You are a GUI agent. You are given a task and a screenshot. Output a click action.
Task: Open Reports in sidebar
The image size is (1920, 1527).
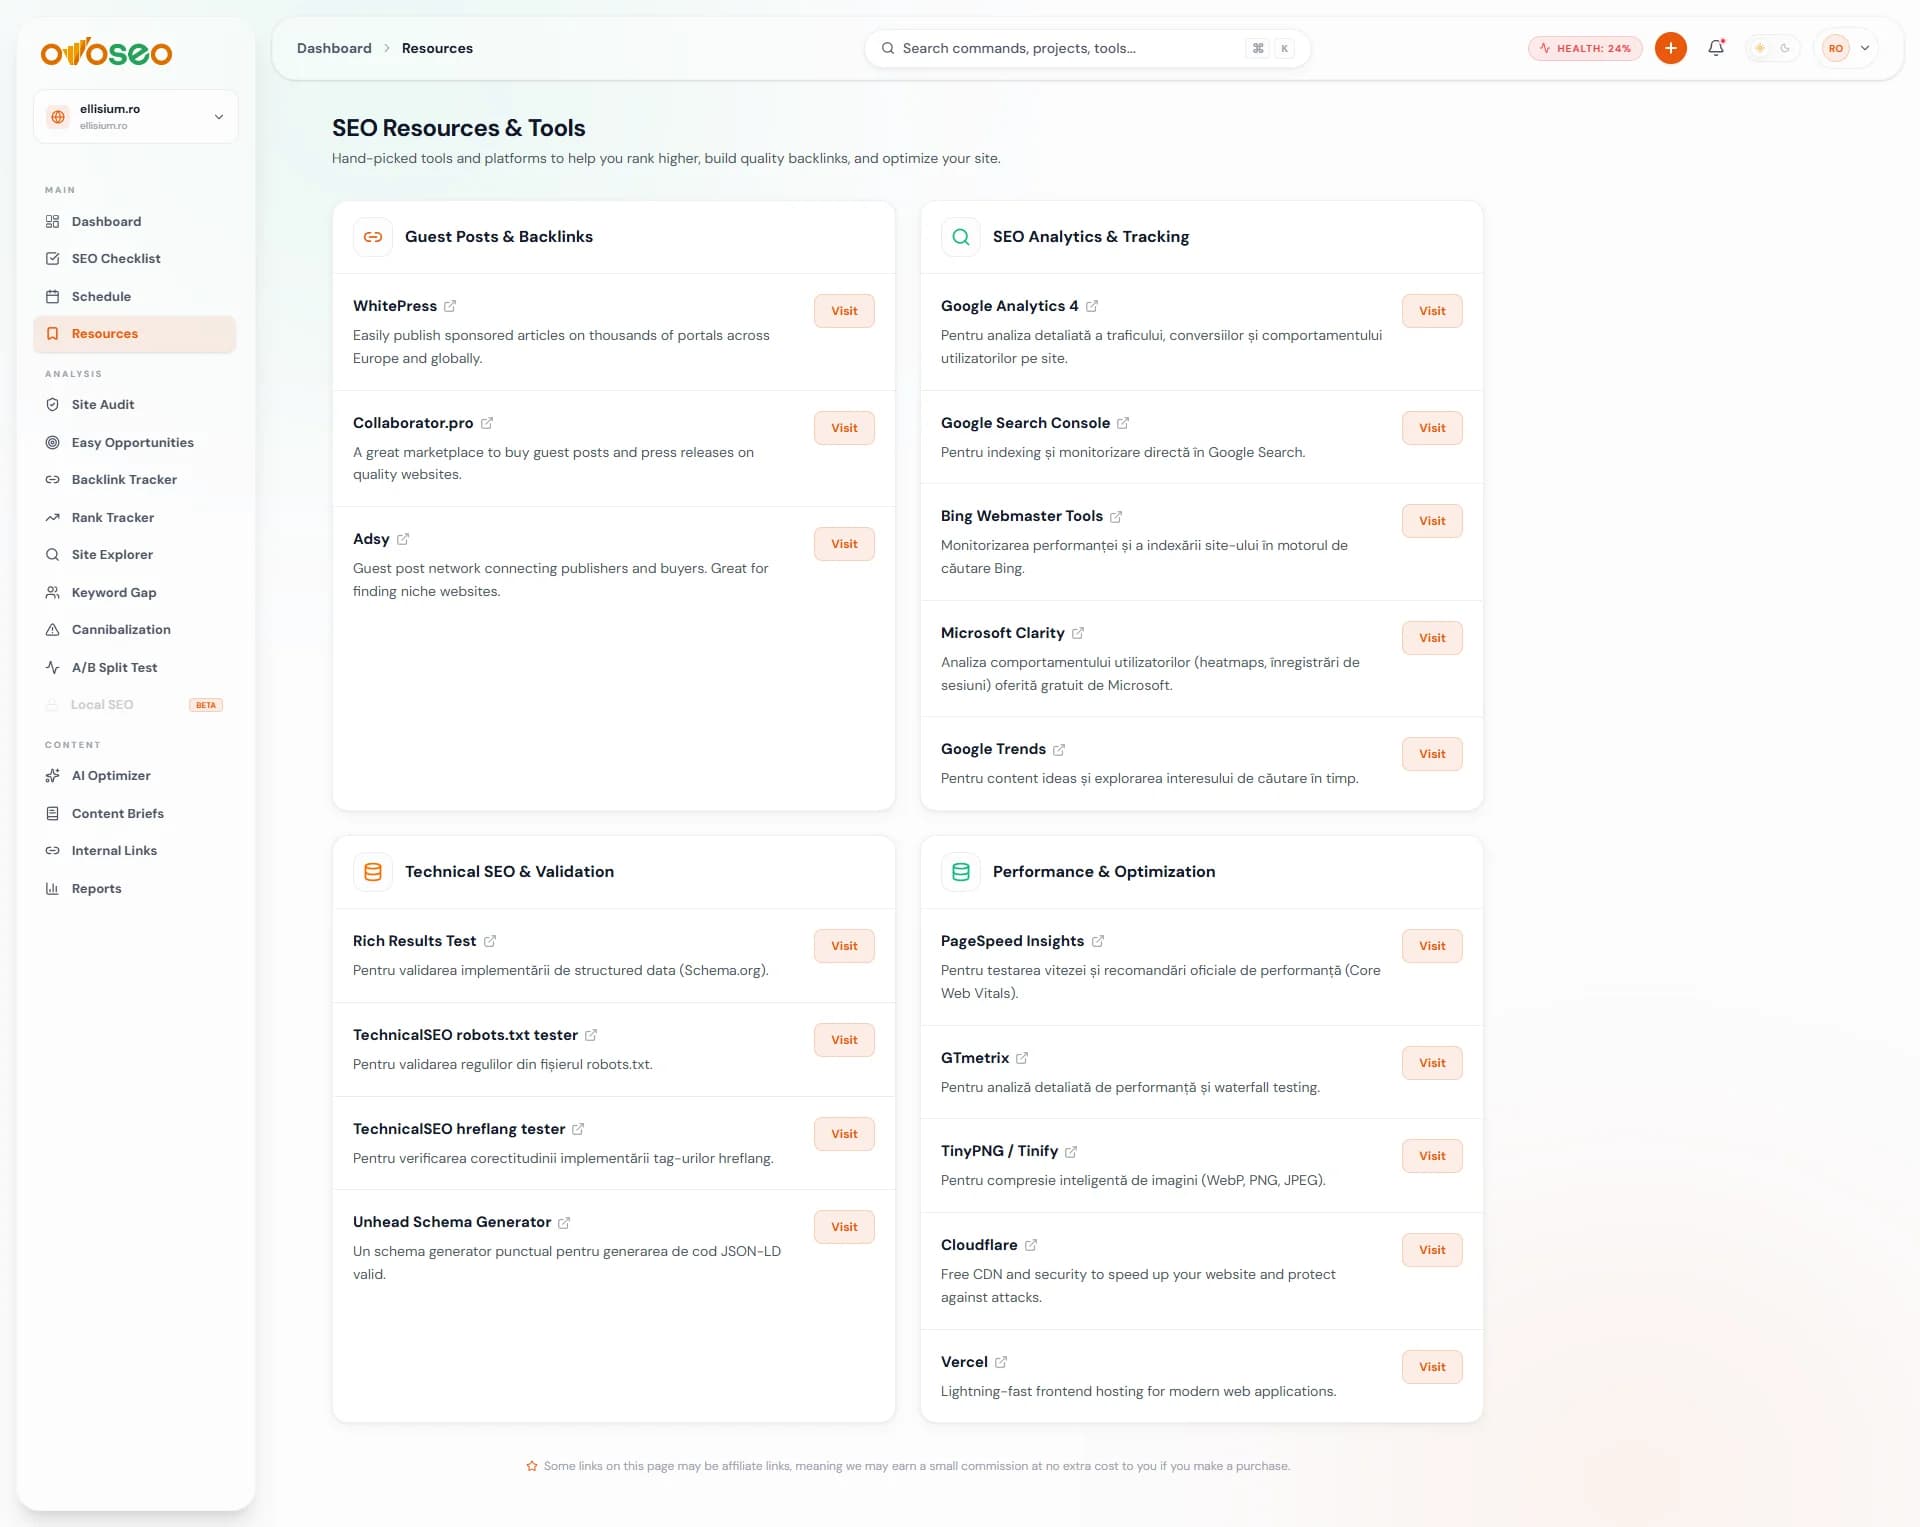[135, 888]
